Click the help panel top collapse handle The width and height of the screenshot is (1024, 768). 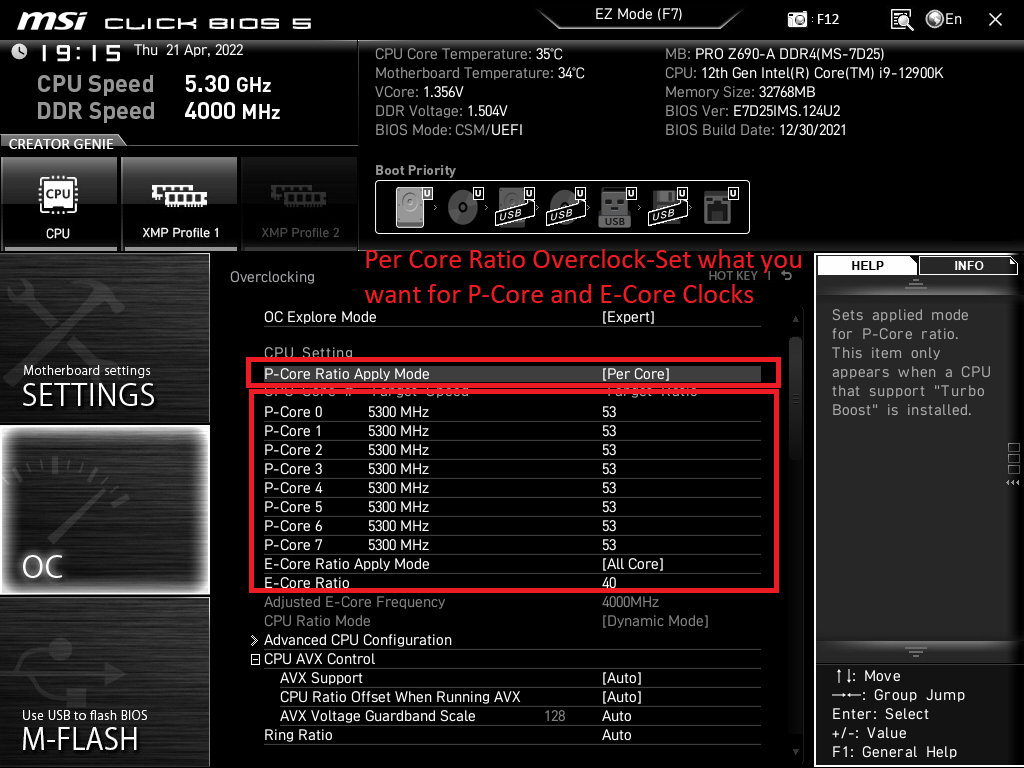(x=916, y=283)
